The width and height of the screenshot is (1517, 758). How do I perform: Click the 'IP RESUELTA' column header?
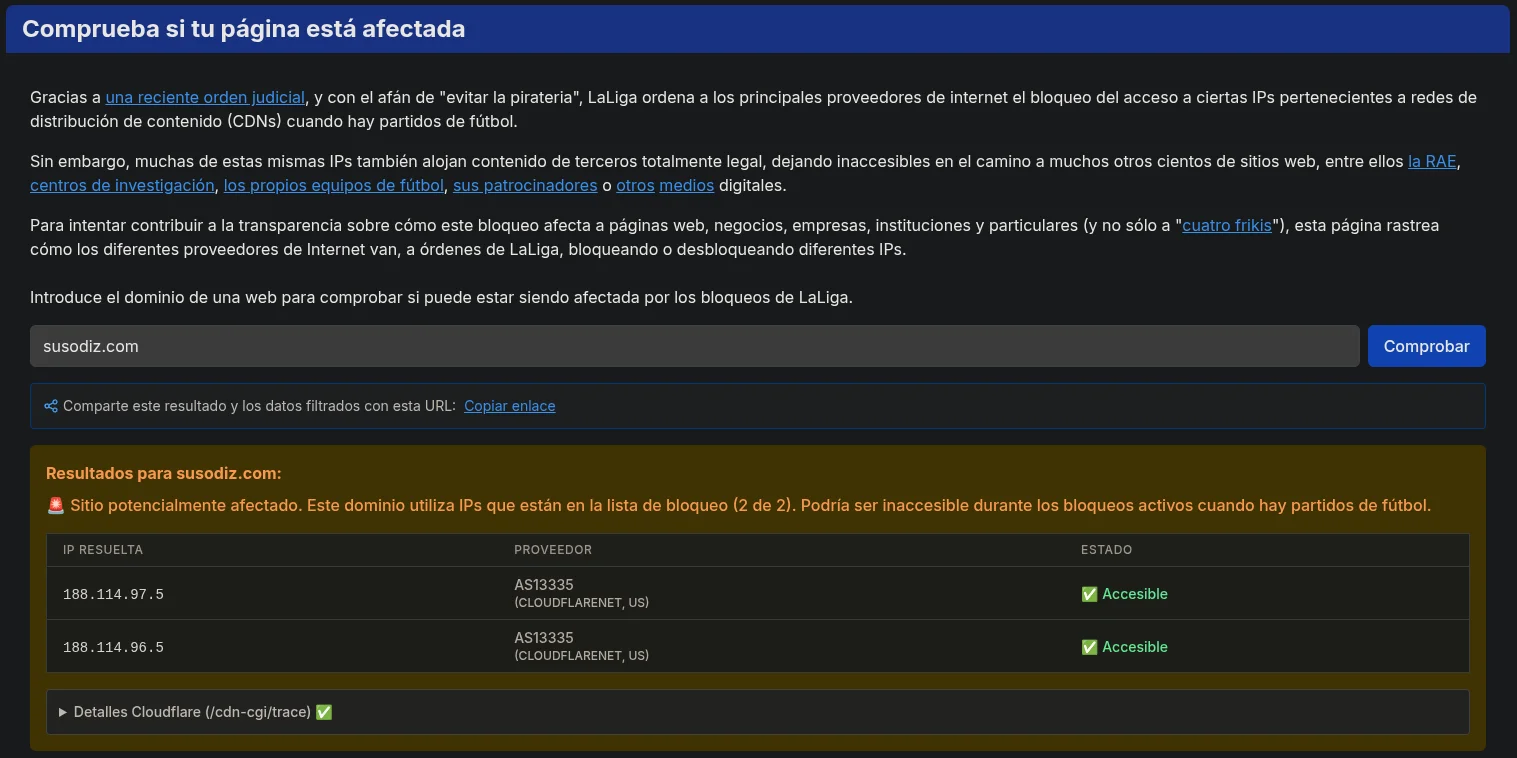(x=103, y=550)
